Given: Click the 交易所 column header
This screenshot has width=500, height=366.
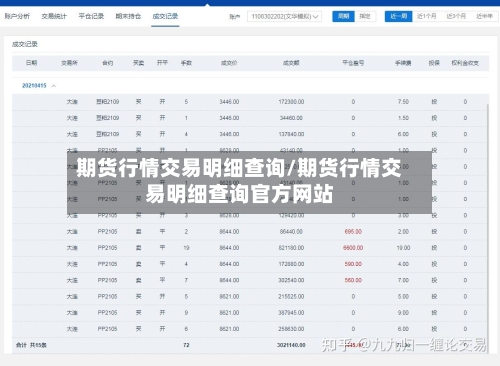Looking at the screenshot, I should pos(69,63).
